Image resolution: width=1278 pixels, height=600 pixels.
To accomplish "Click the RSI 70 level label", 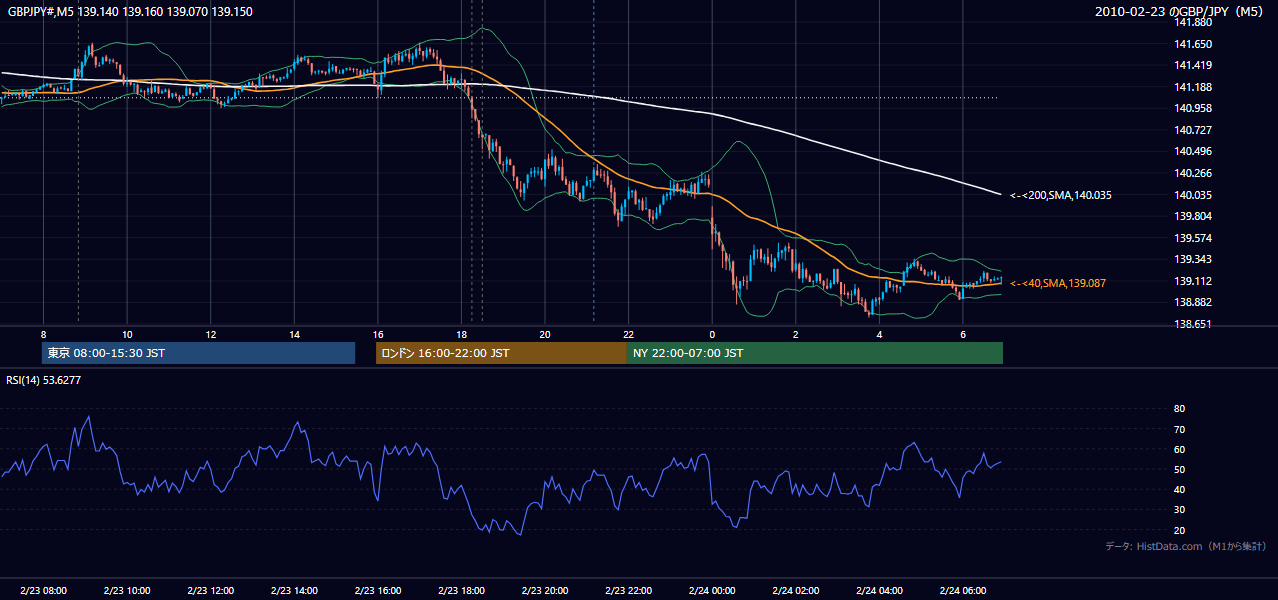I will [1179, 429].
